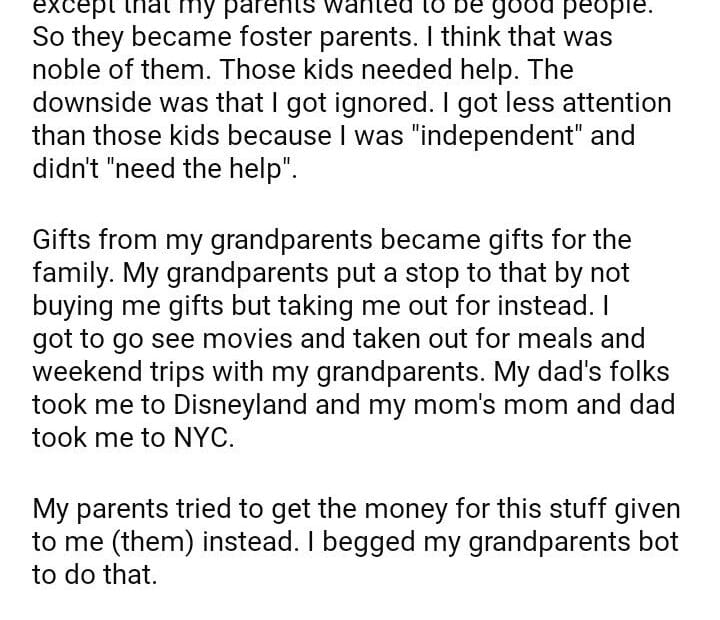The height and width of the screenshot is (620, 720).
Task: Click the word "stuff" in the last paragraph
Action: pyautogui.click(x=551, y=509)
